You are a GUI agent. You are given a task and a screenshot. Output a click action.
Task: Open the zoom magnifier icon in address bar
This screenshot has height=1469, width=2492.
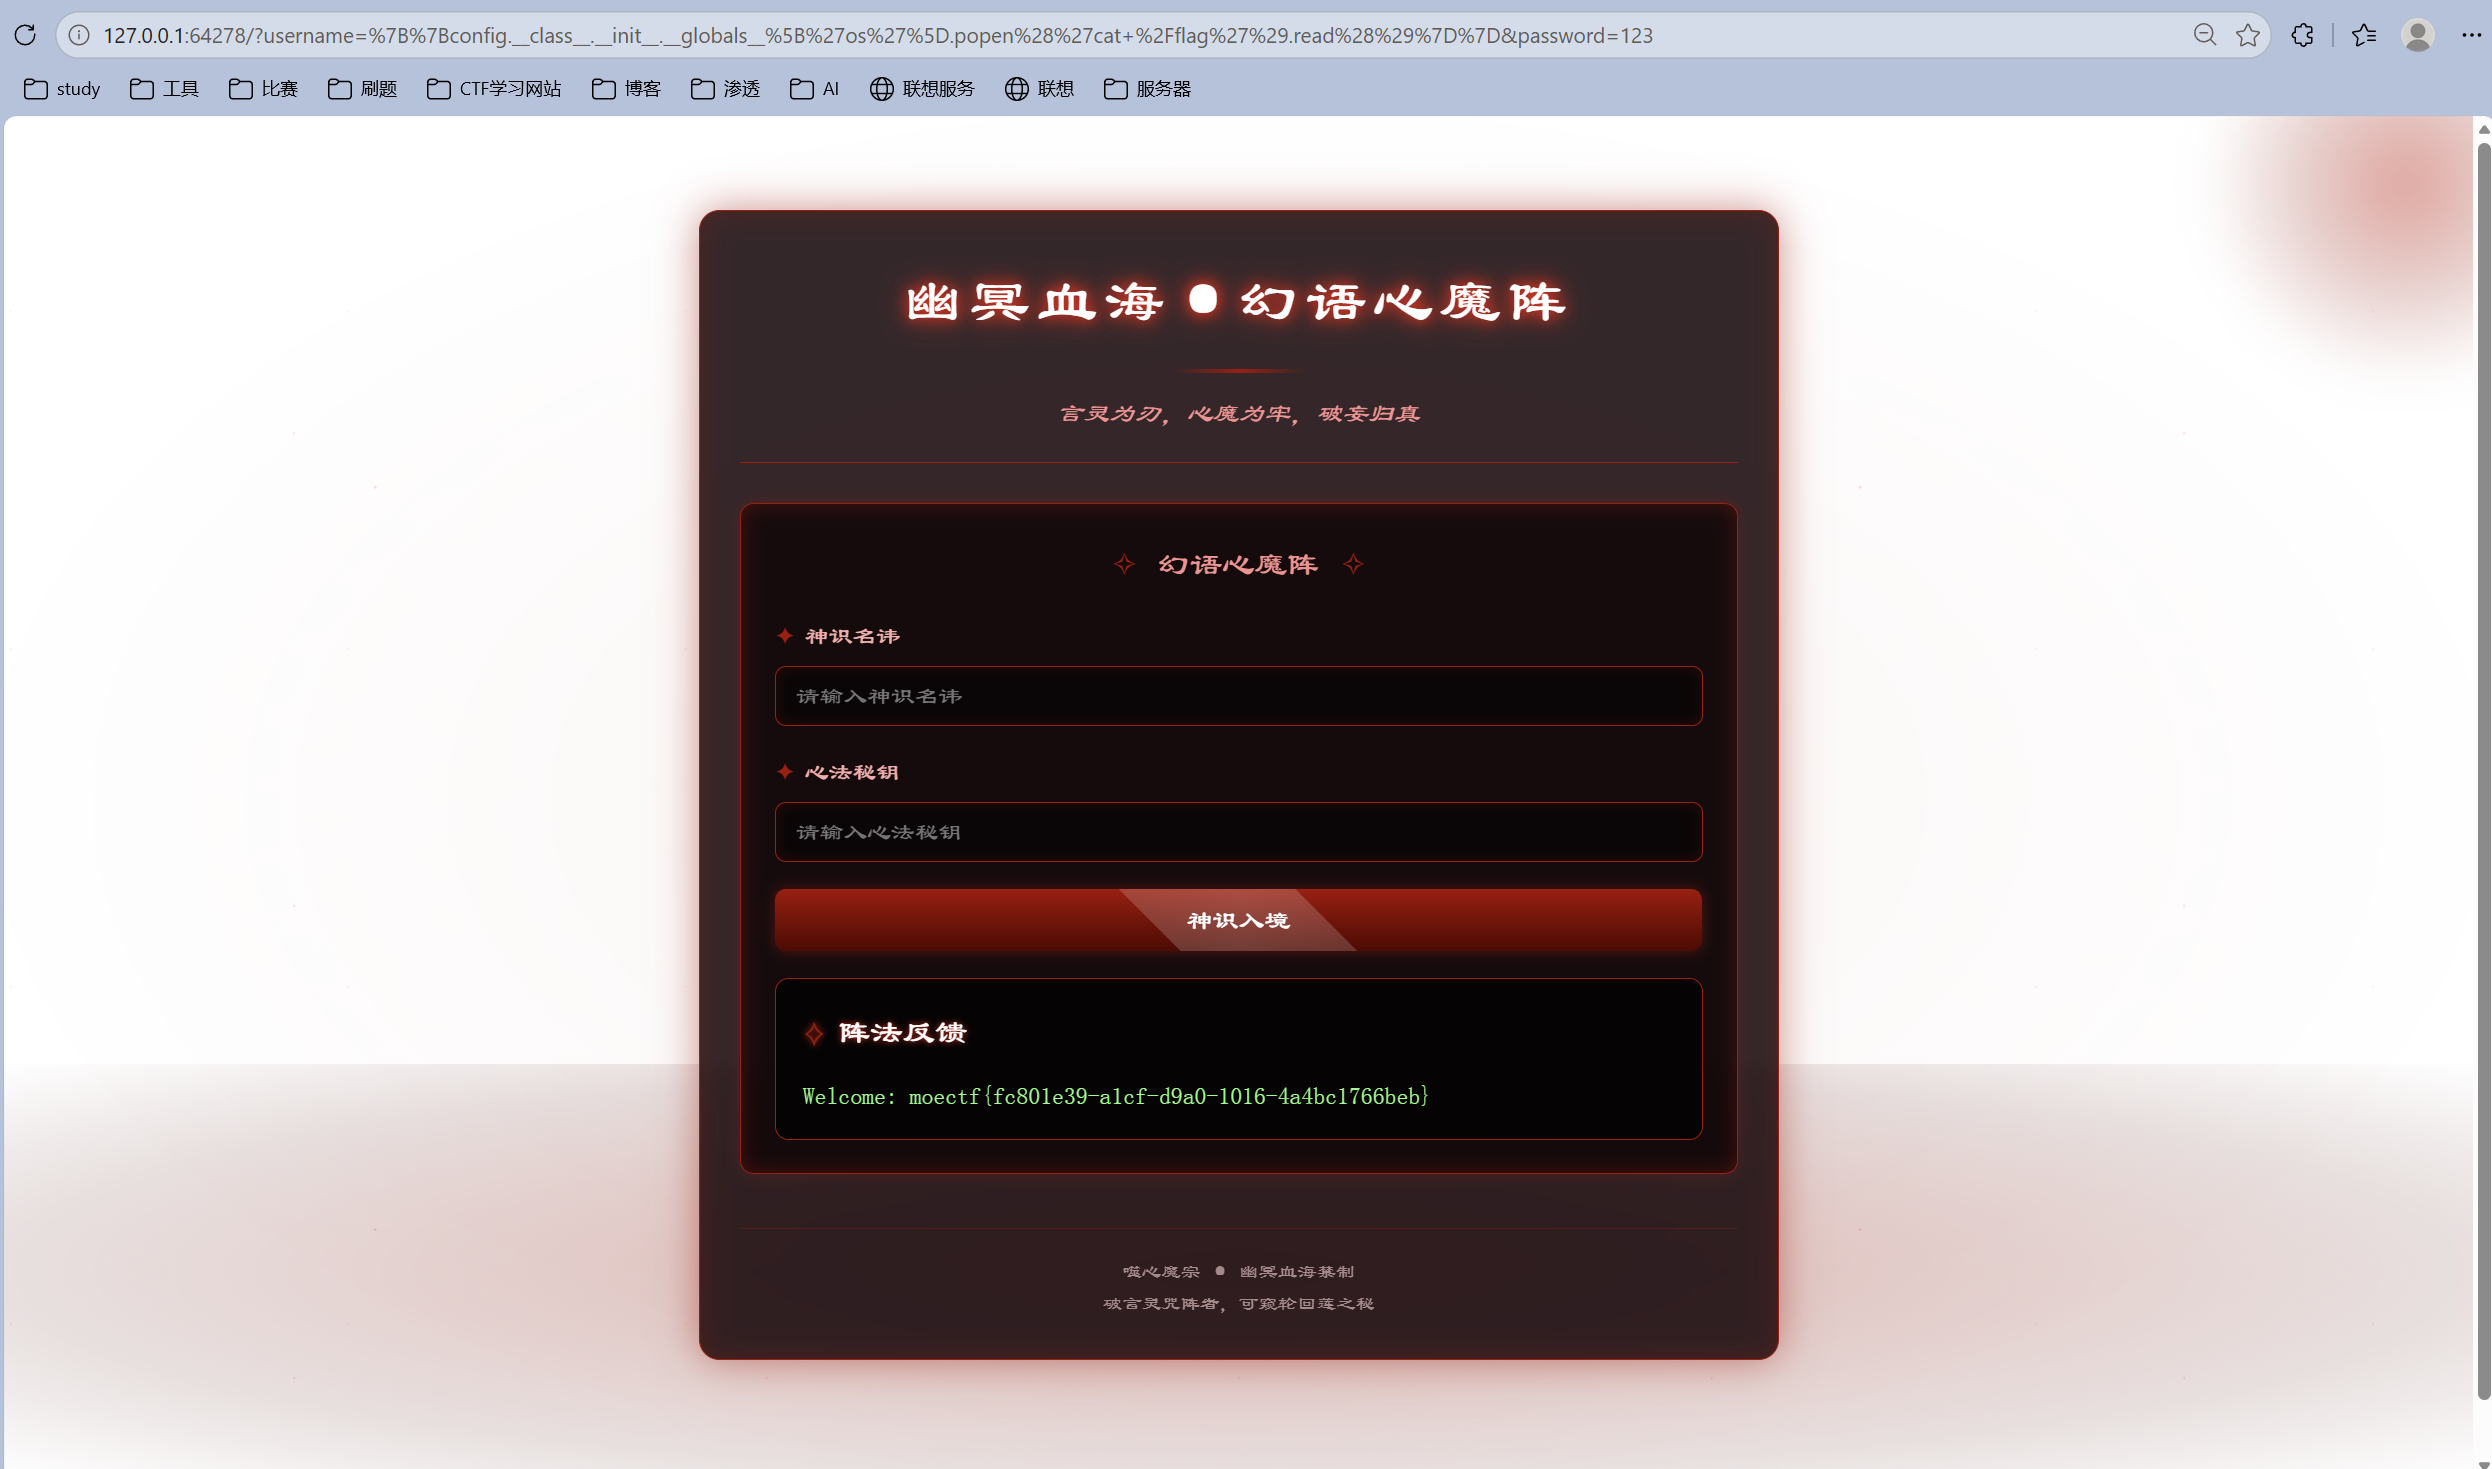2205,35
